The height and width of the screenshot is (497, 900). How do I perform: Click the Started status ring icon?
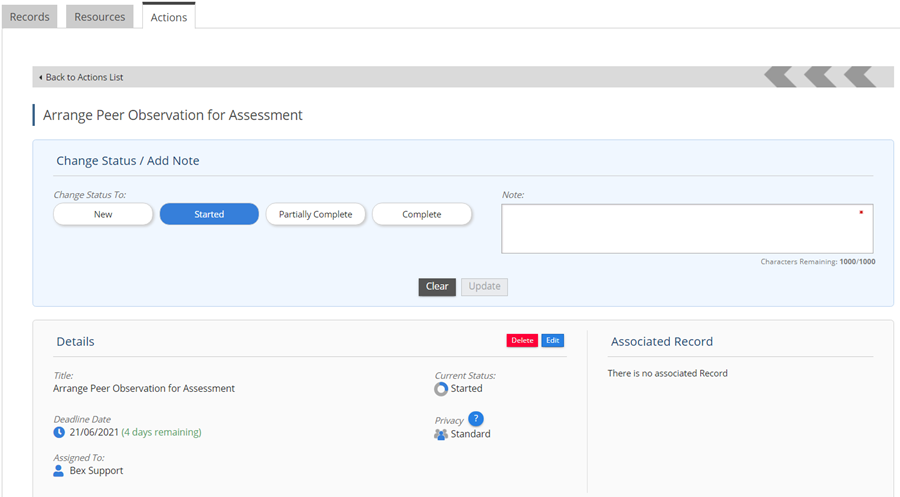pyautogui.click(x=441, y=389)
